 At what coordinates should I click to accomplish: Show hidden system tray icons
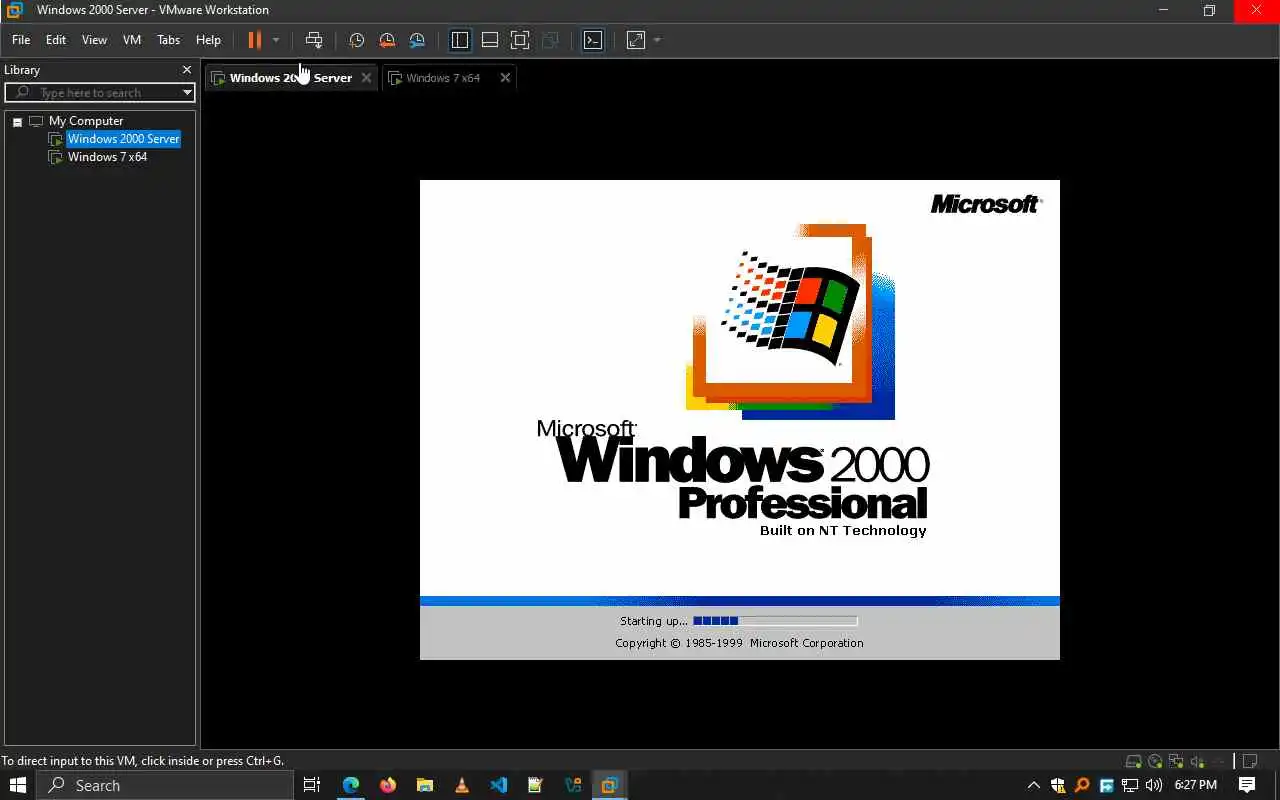point(1033,785)
